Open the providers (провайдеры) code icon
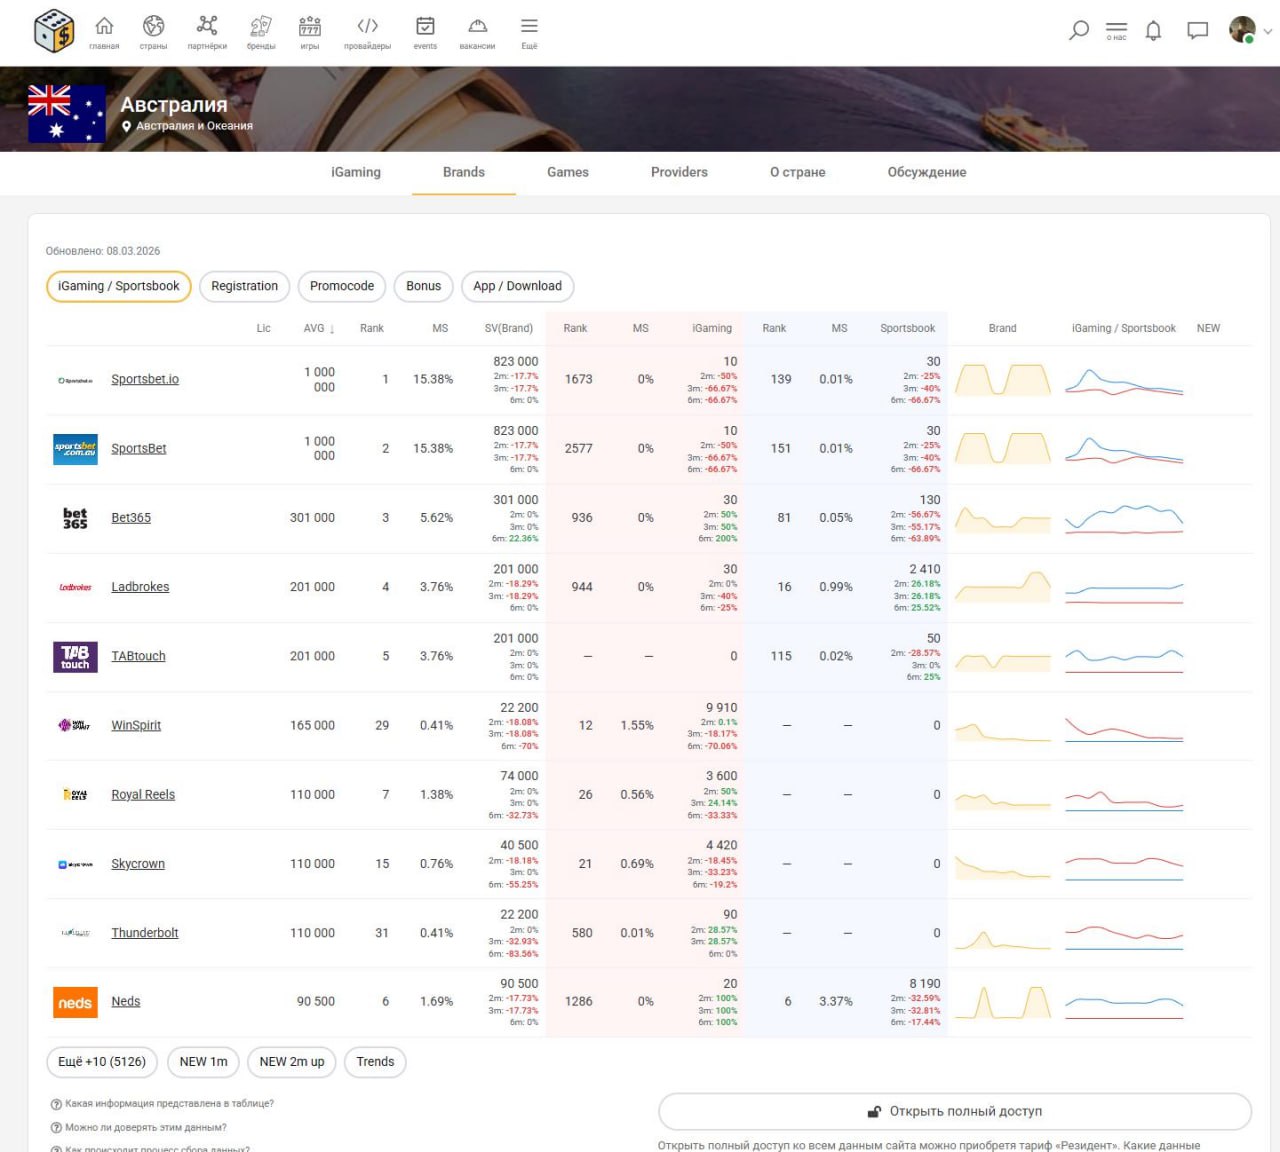This screenshot has height=1152, width=1280. pos(367,31)
